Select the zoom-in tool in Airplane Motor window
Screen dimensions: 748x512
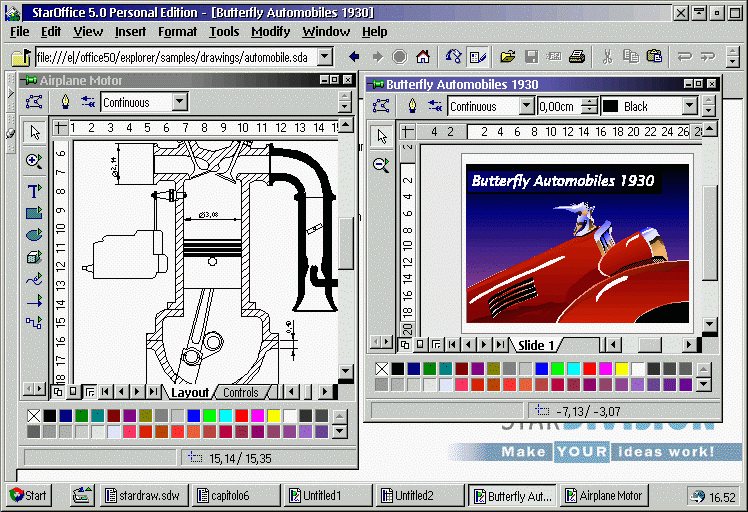[34, 160]
